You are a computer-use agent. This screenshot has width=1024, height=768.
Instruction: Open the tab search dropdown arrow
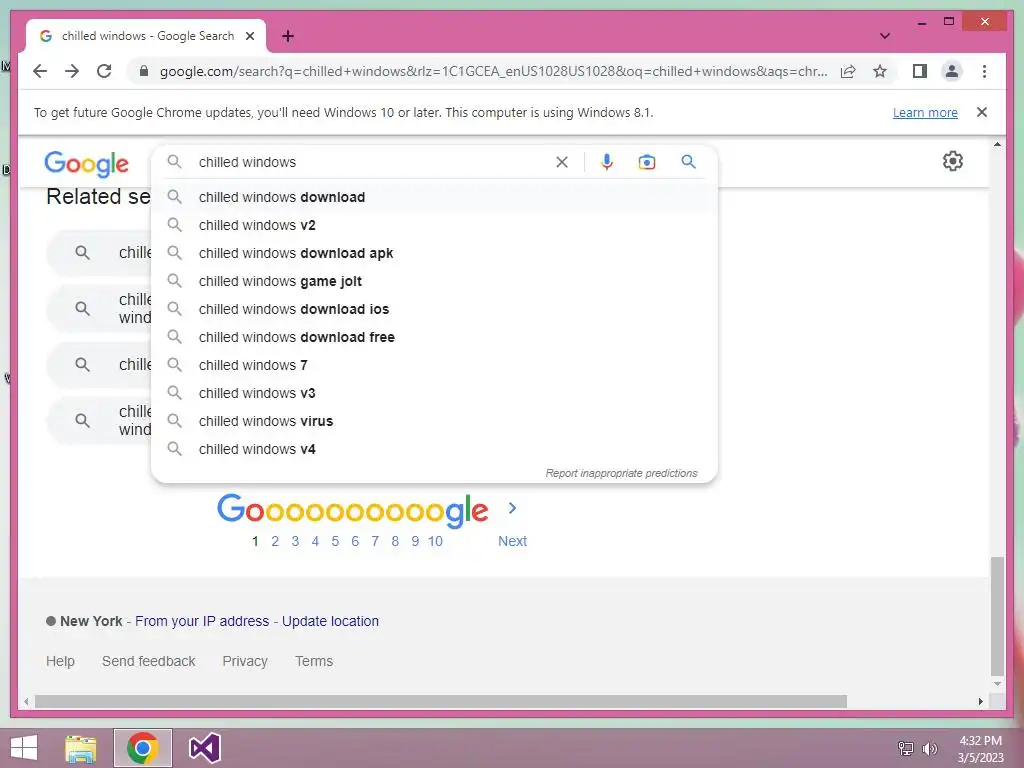884,36
